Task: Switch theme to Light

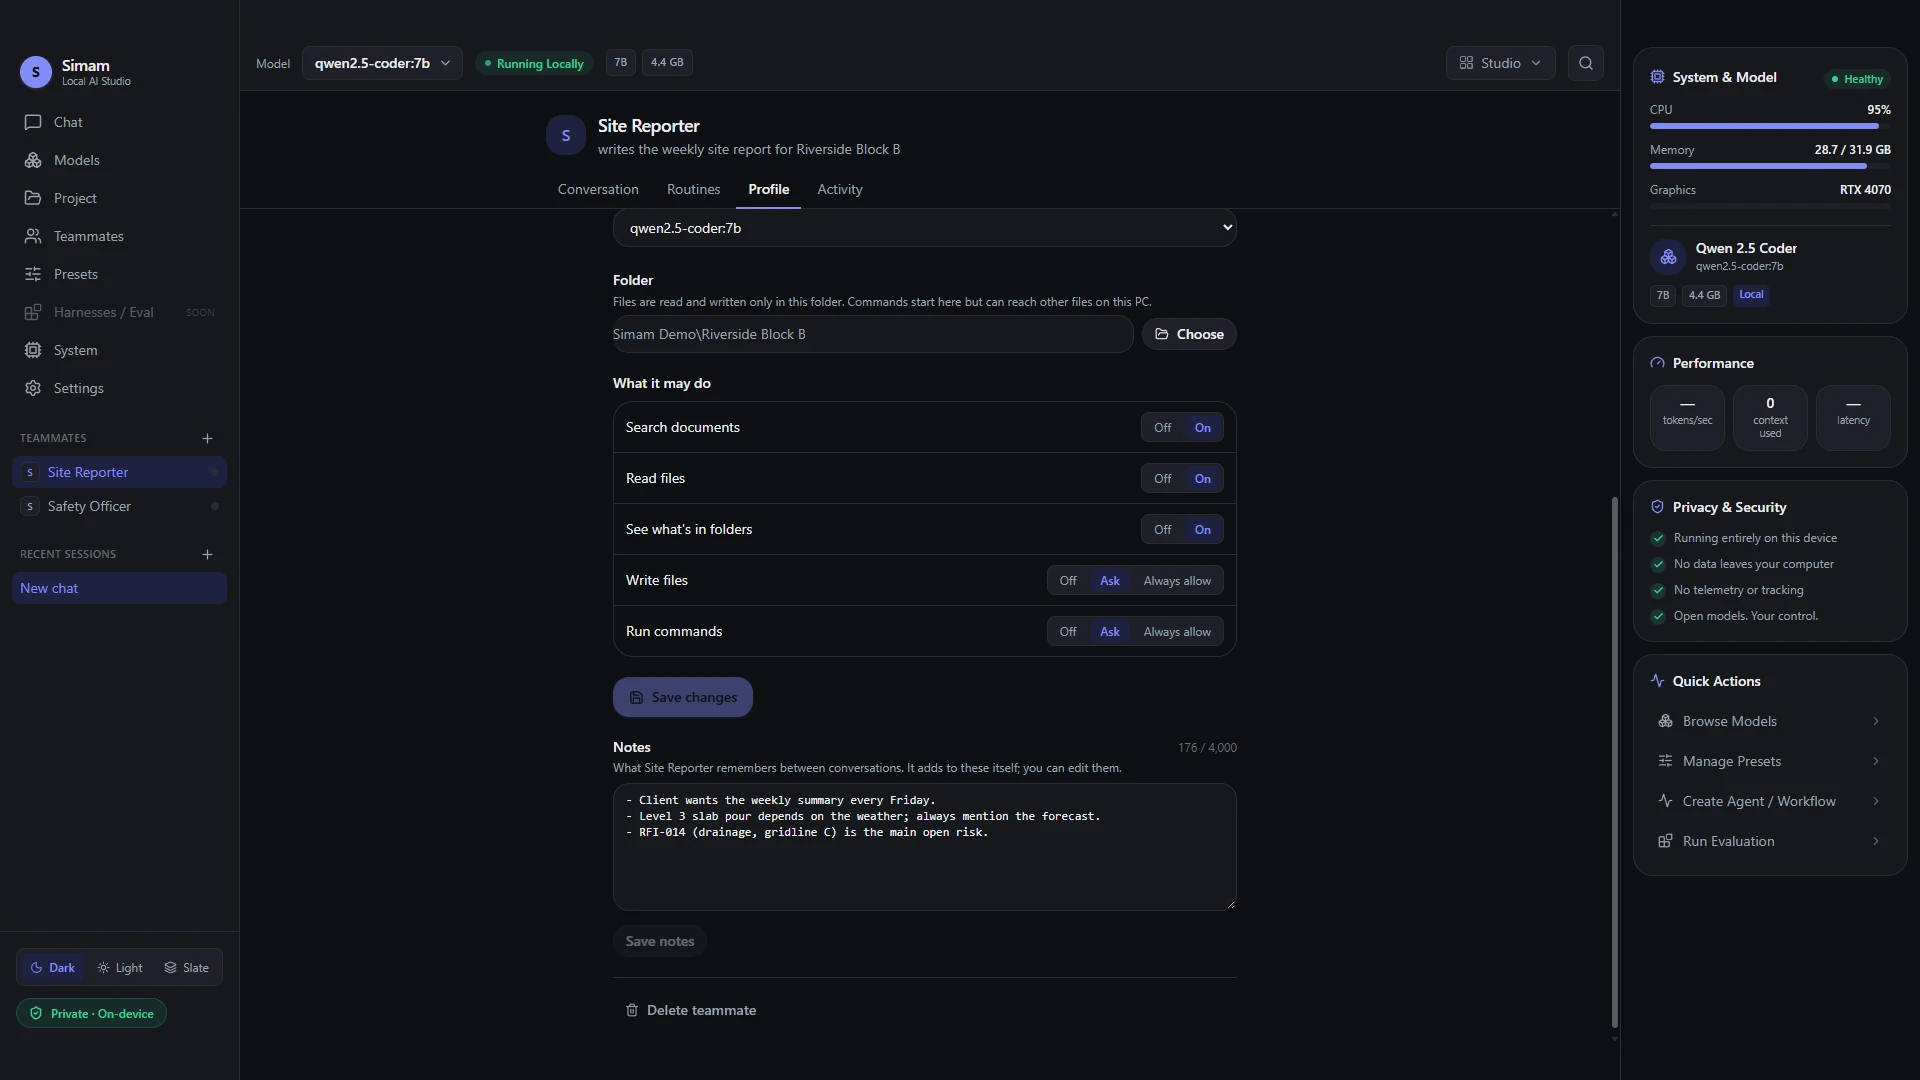Action: 120,968
